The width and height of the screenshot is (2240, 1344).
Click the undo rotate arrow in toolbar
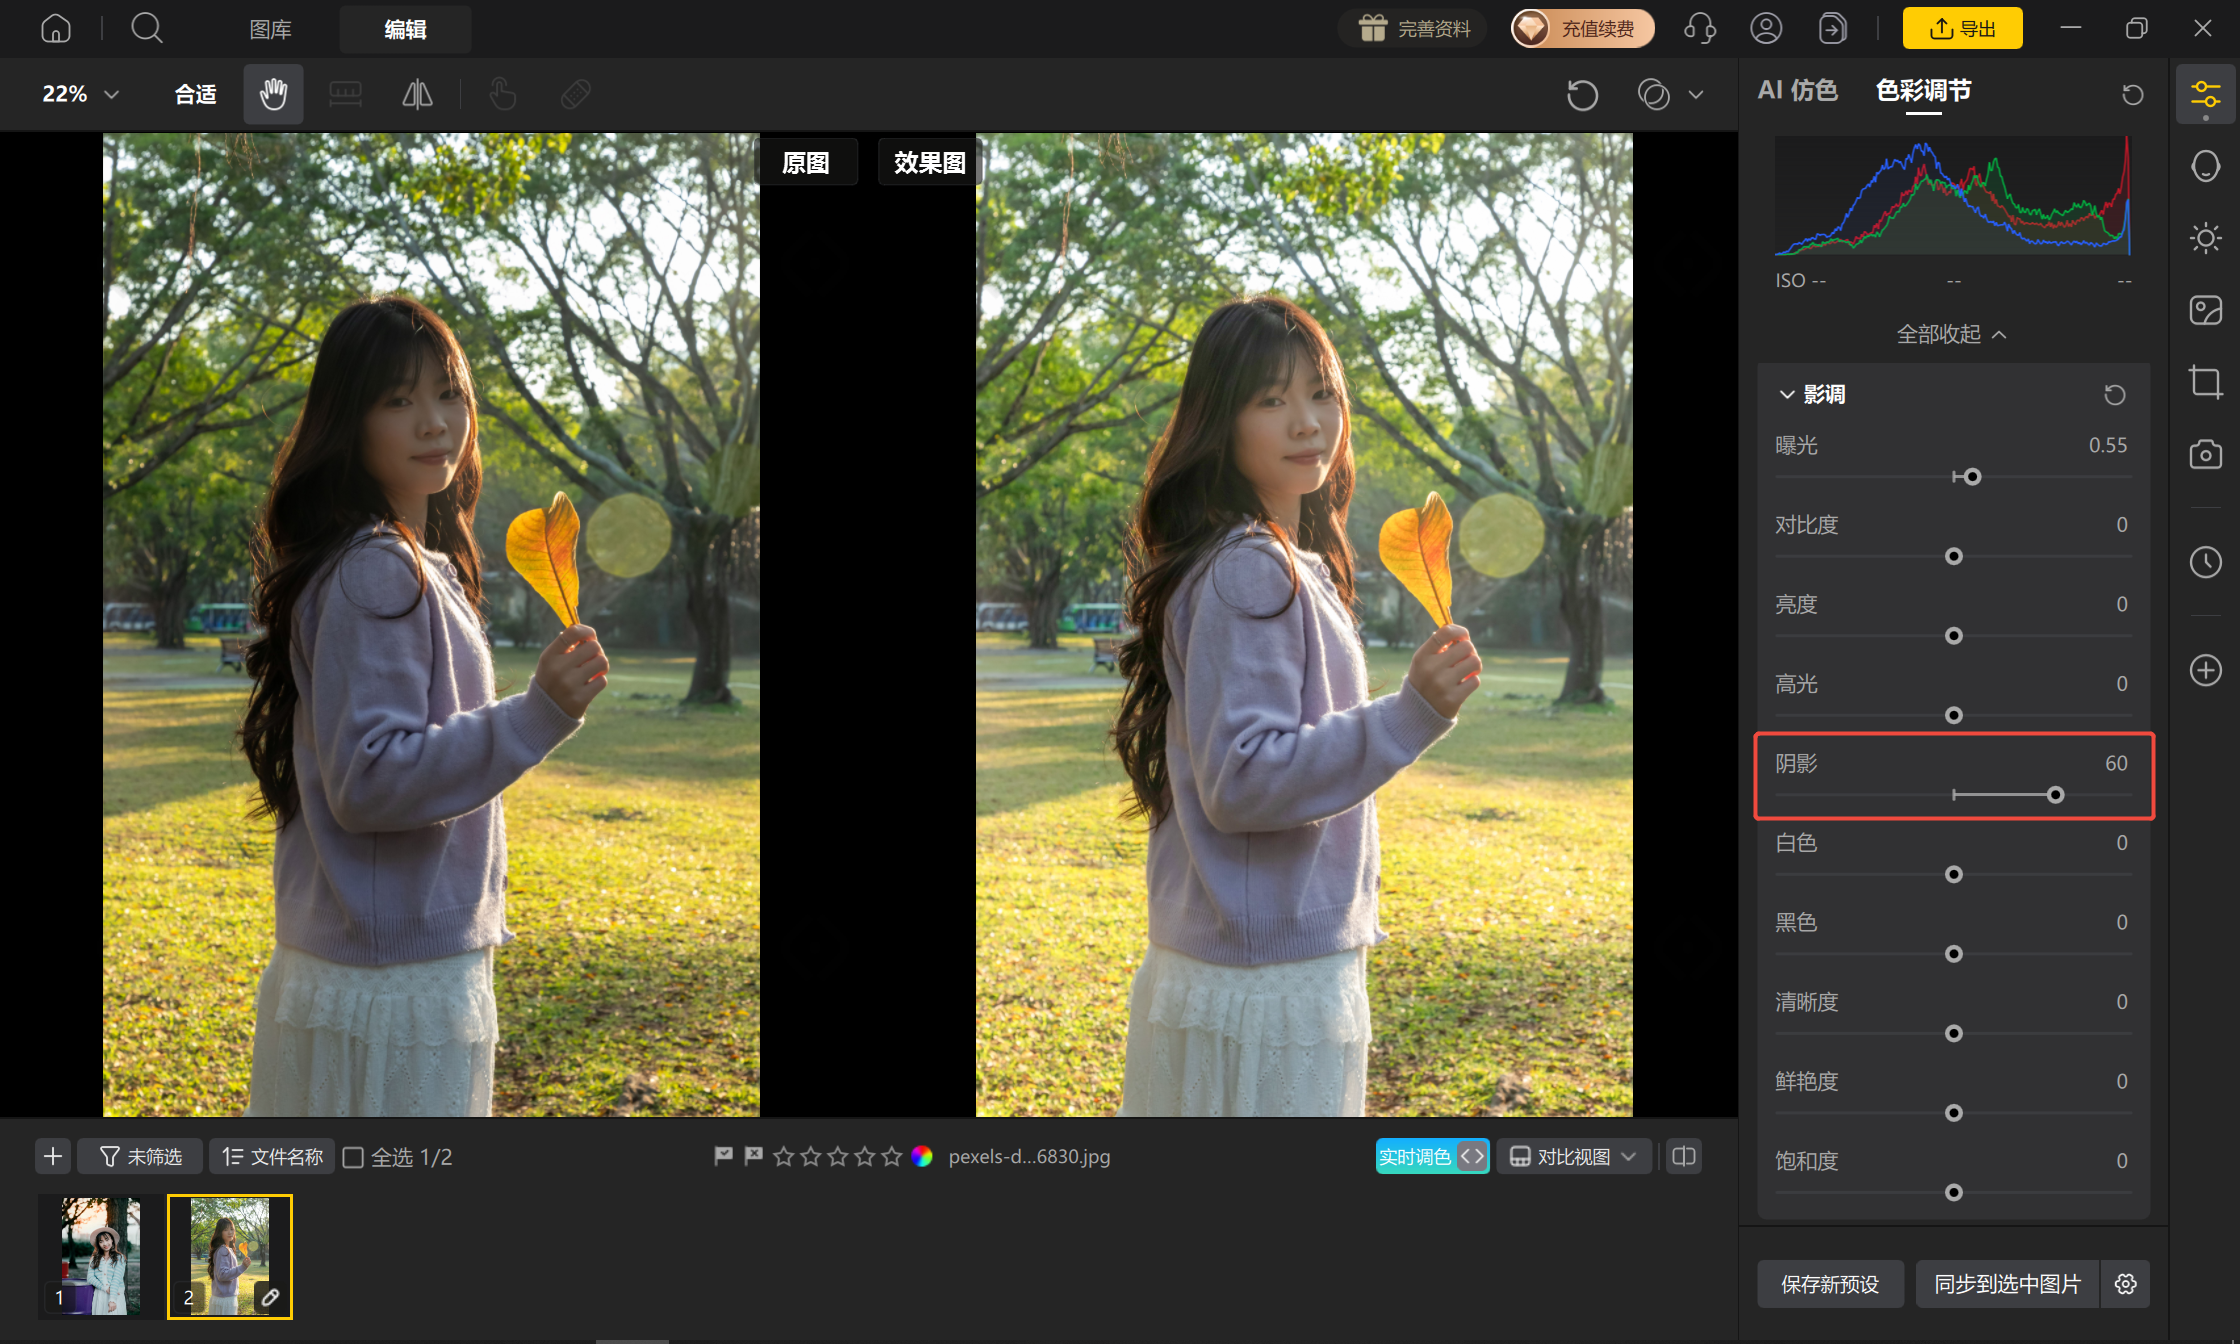(x=1582, y=94)
